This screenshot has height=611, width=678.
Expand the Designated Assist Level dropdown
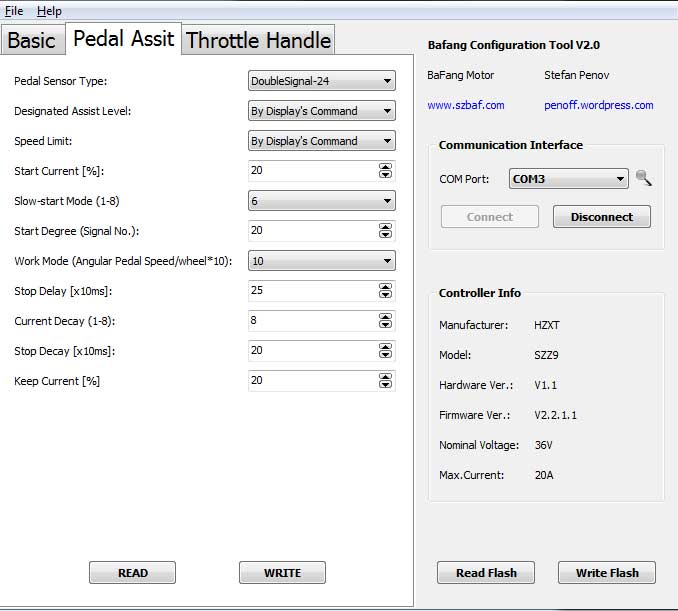pos(321,111)
